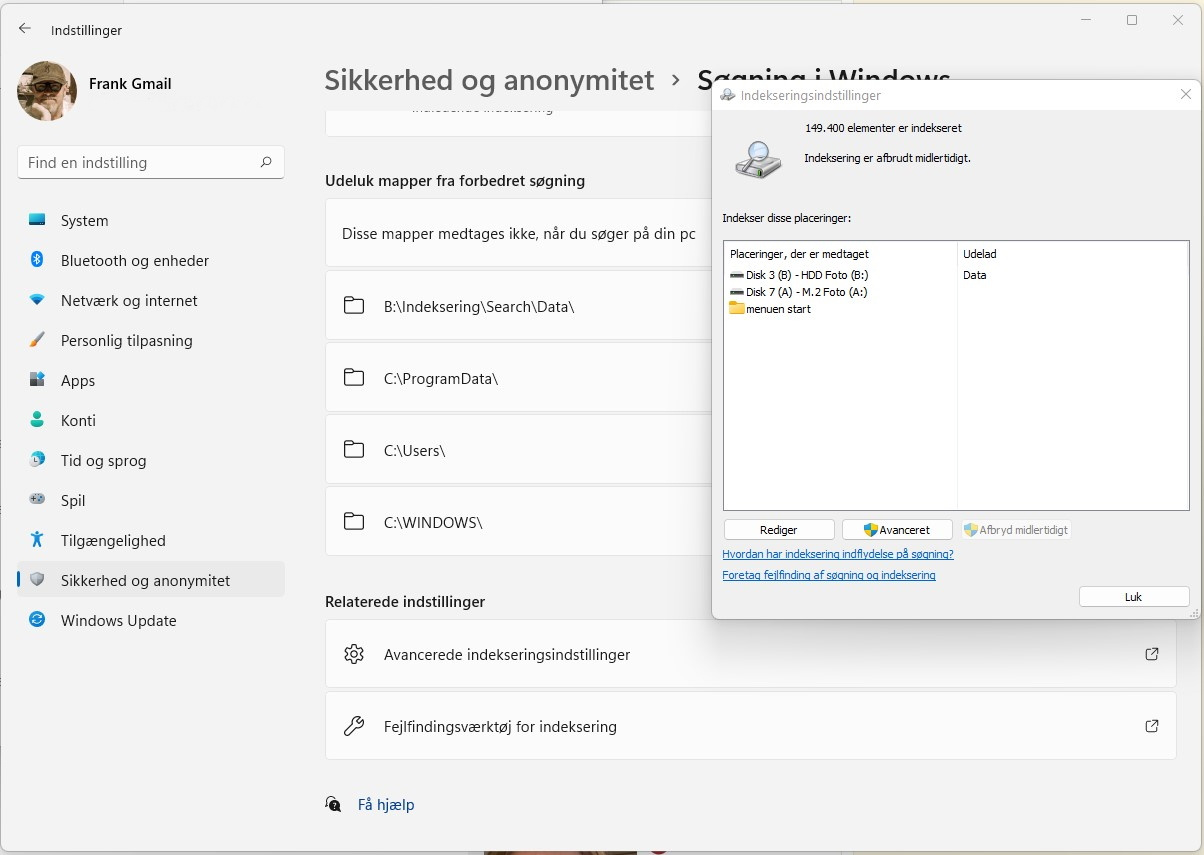The image size is (1204, 855).
Task: Click the Spil gamepad icon
Action: point(37,499)
